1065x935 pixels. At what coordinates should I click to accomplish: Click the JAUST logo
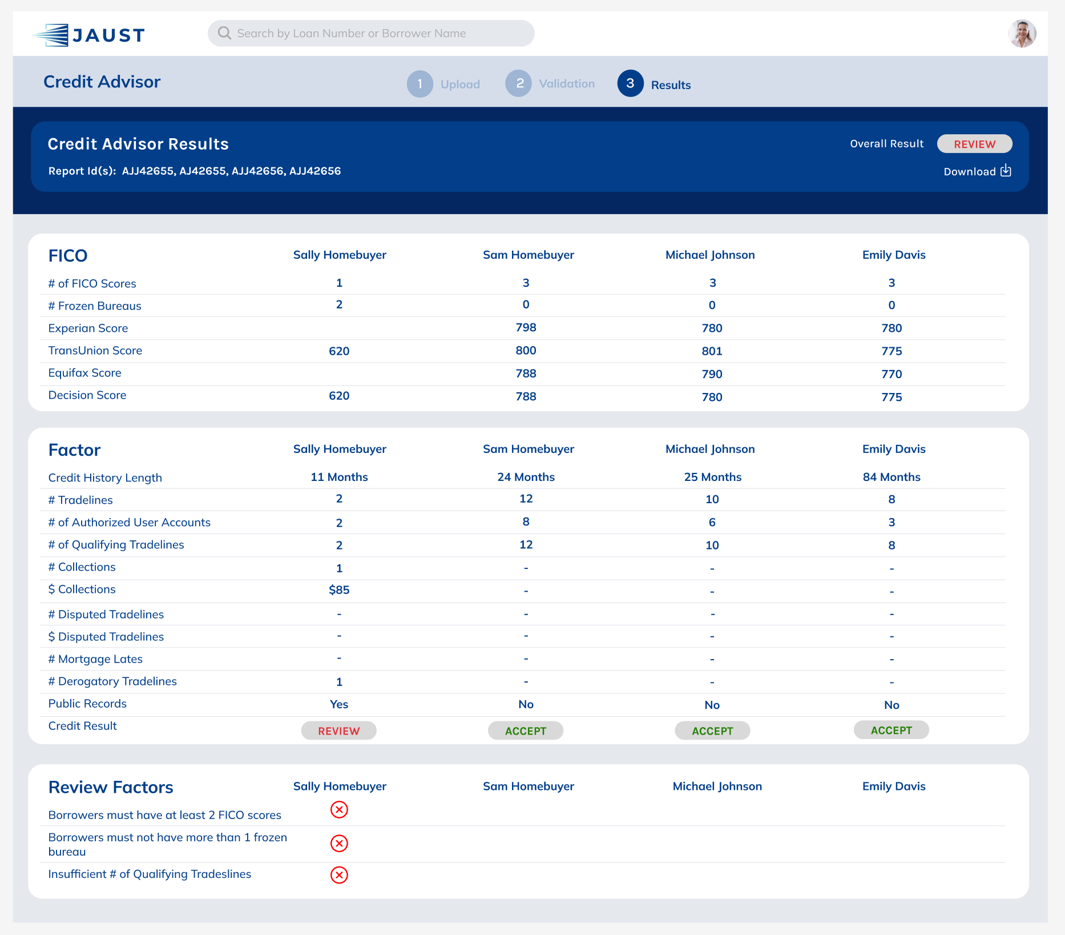tap(89, 35)
